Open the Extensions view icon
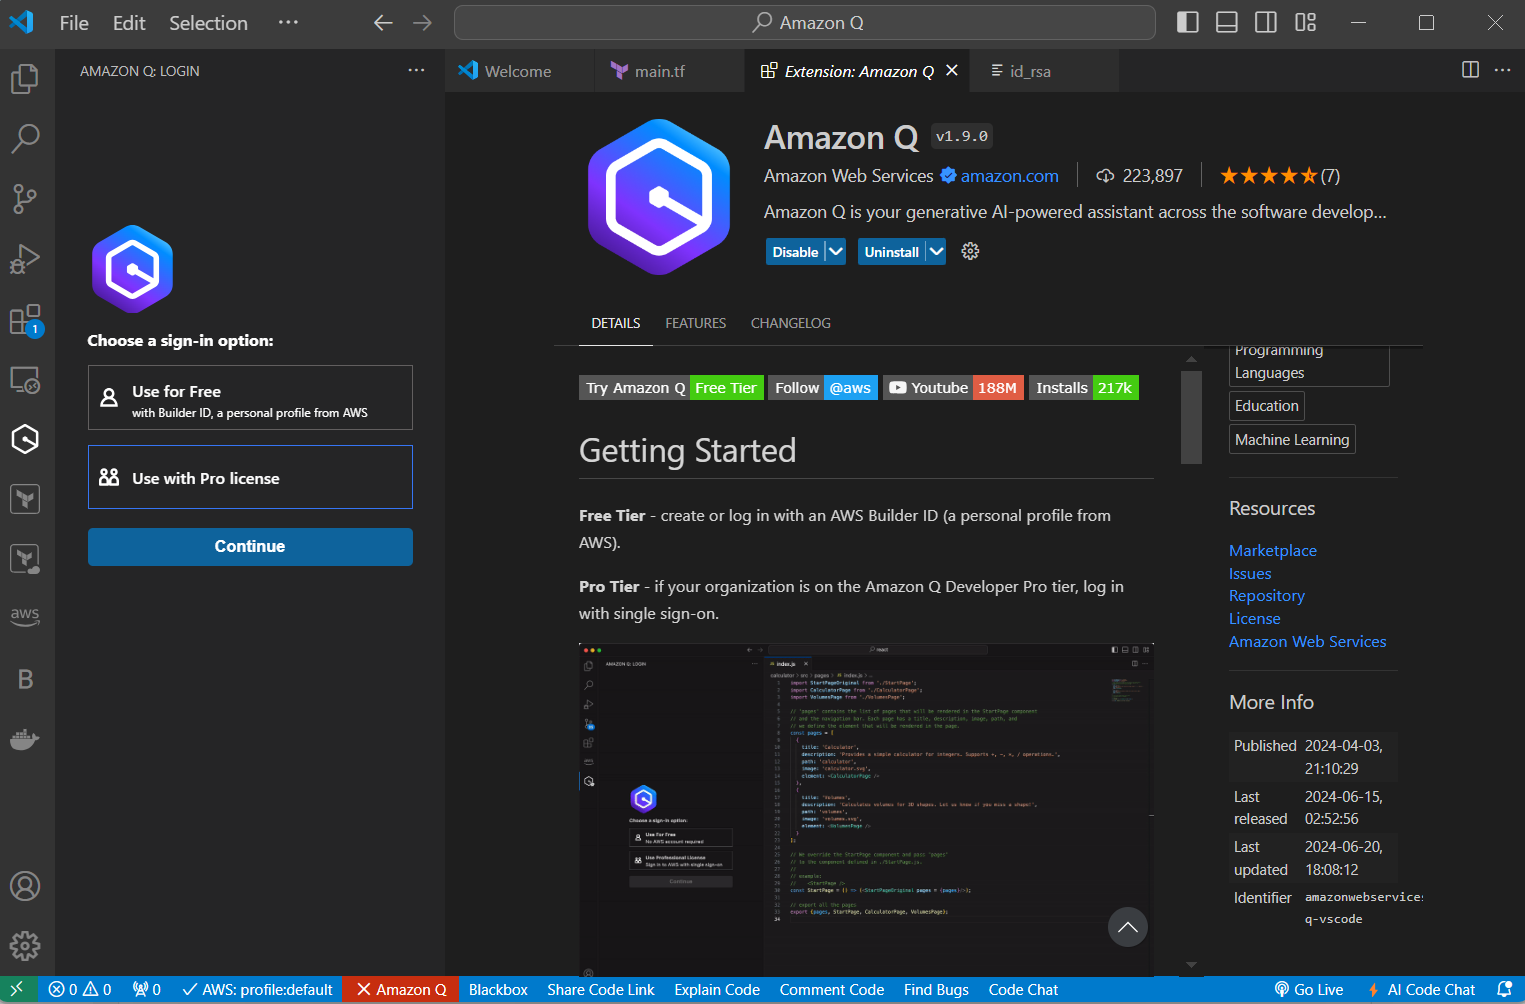Viewport: 1525px width, 1004px height. 25,320
